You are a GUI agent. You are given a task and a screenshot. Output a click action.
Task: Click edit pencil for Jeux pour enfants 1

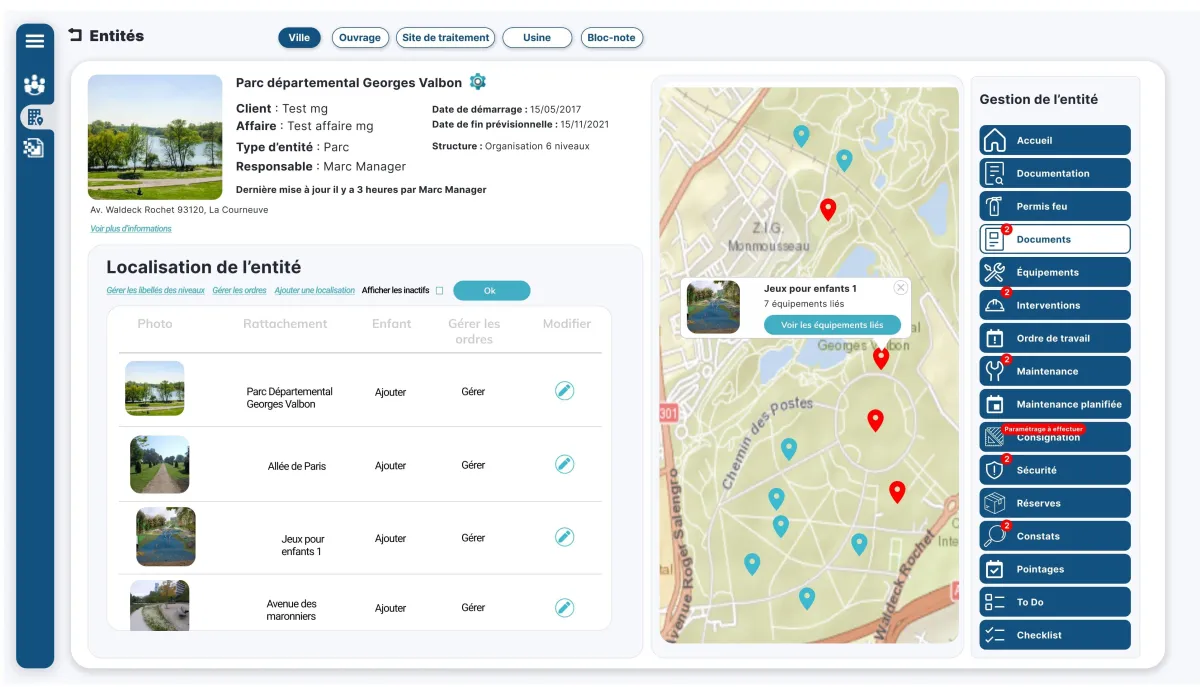tap(564, 538)
